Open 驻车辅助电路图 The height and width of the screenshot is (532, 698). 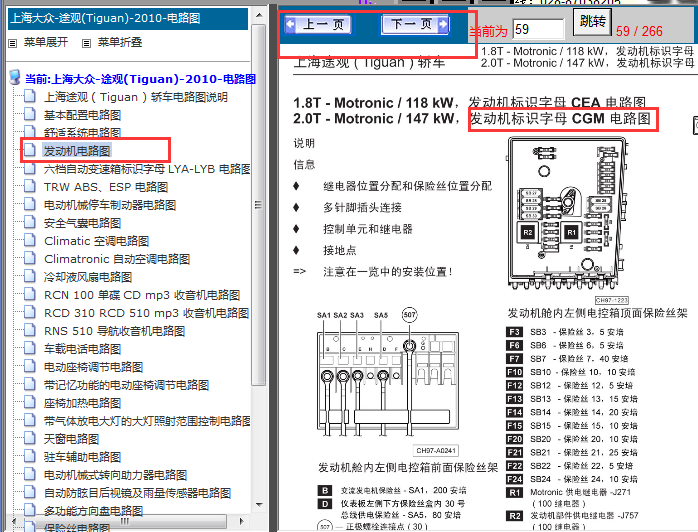(x=82, y=457)
